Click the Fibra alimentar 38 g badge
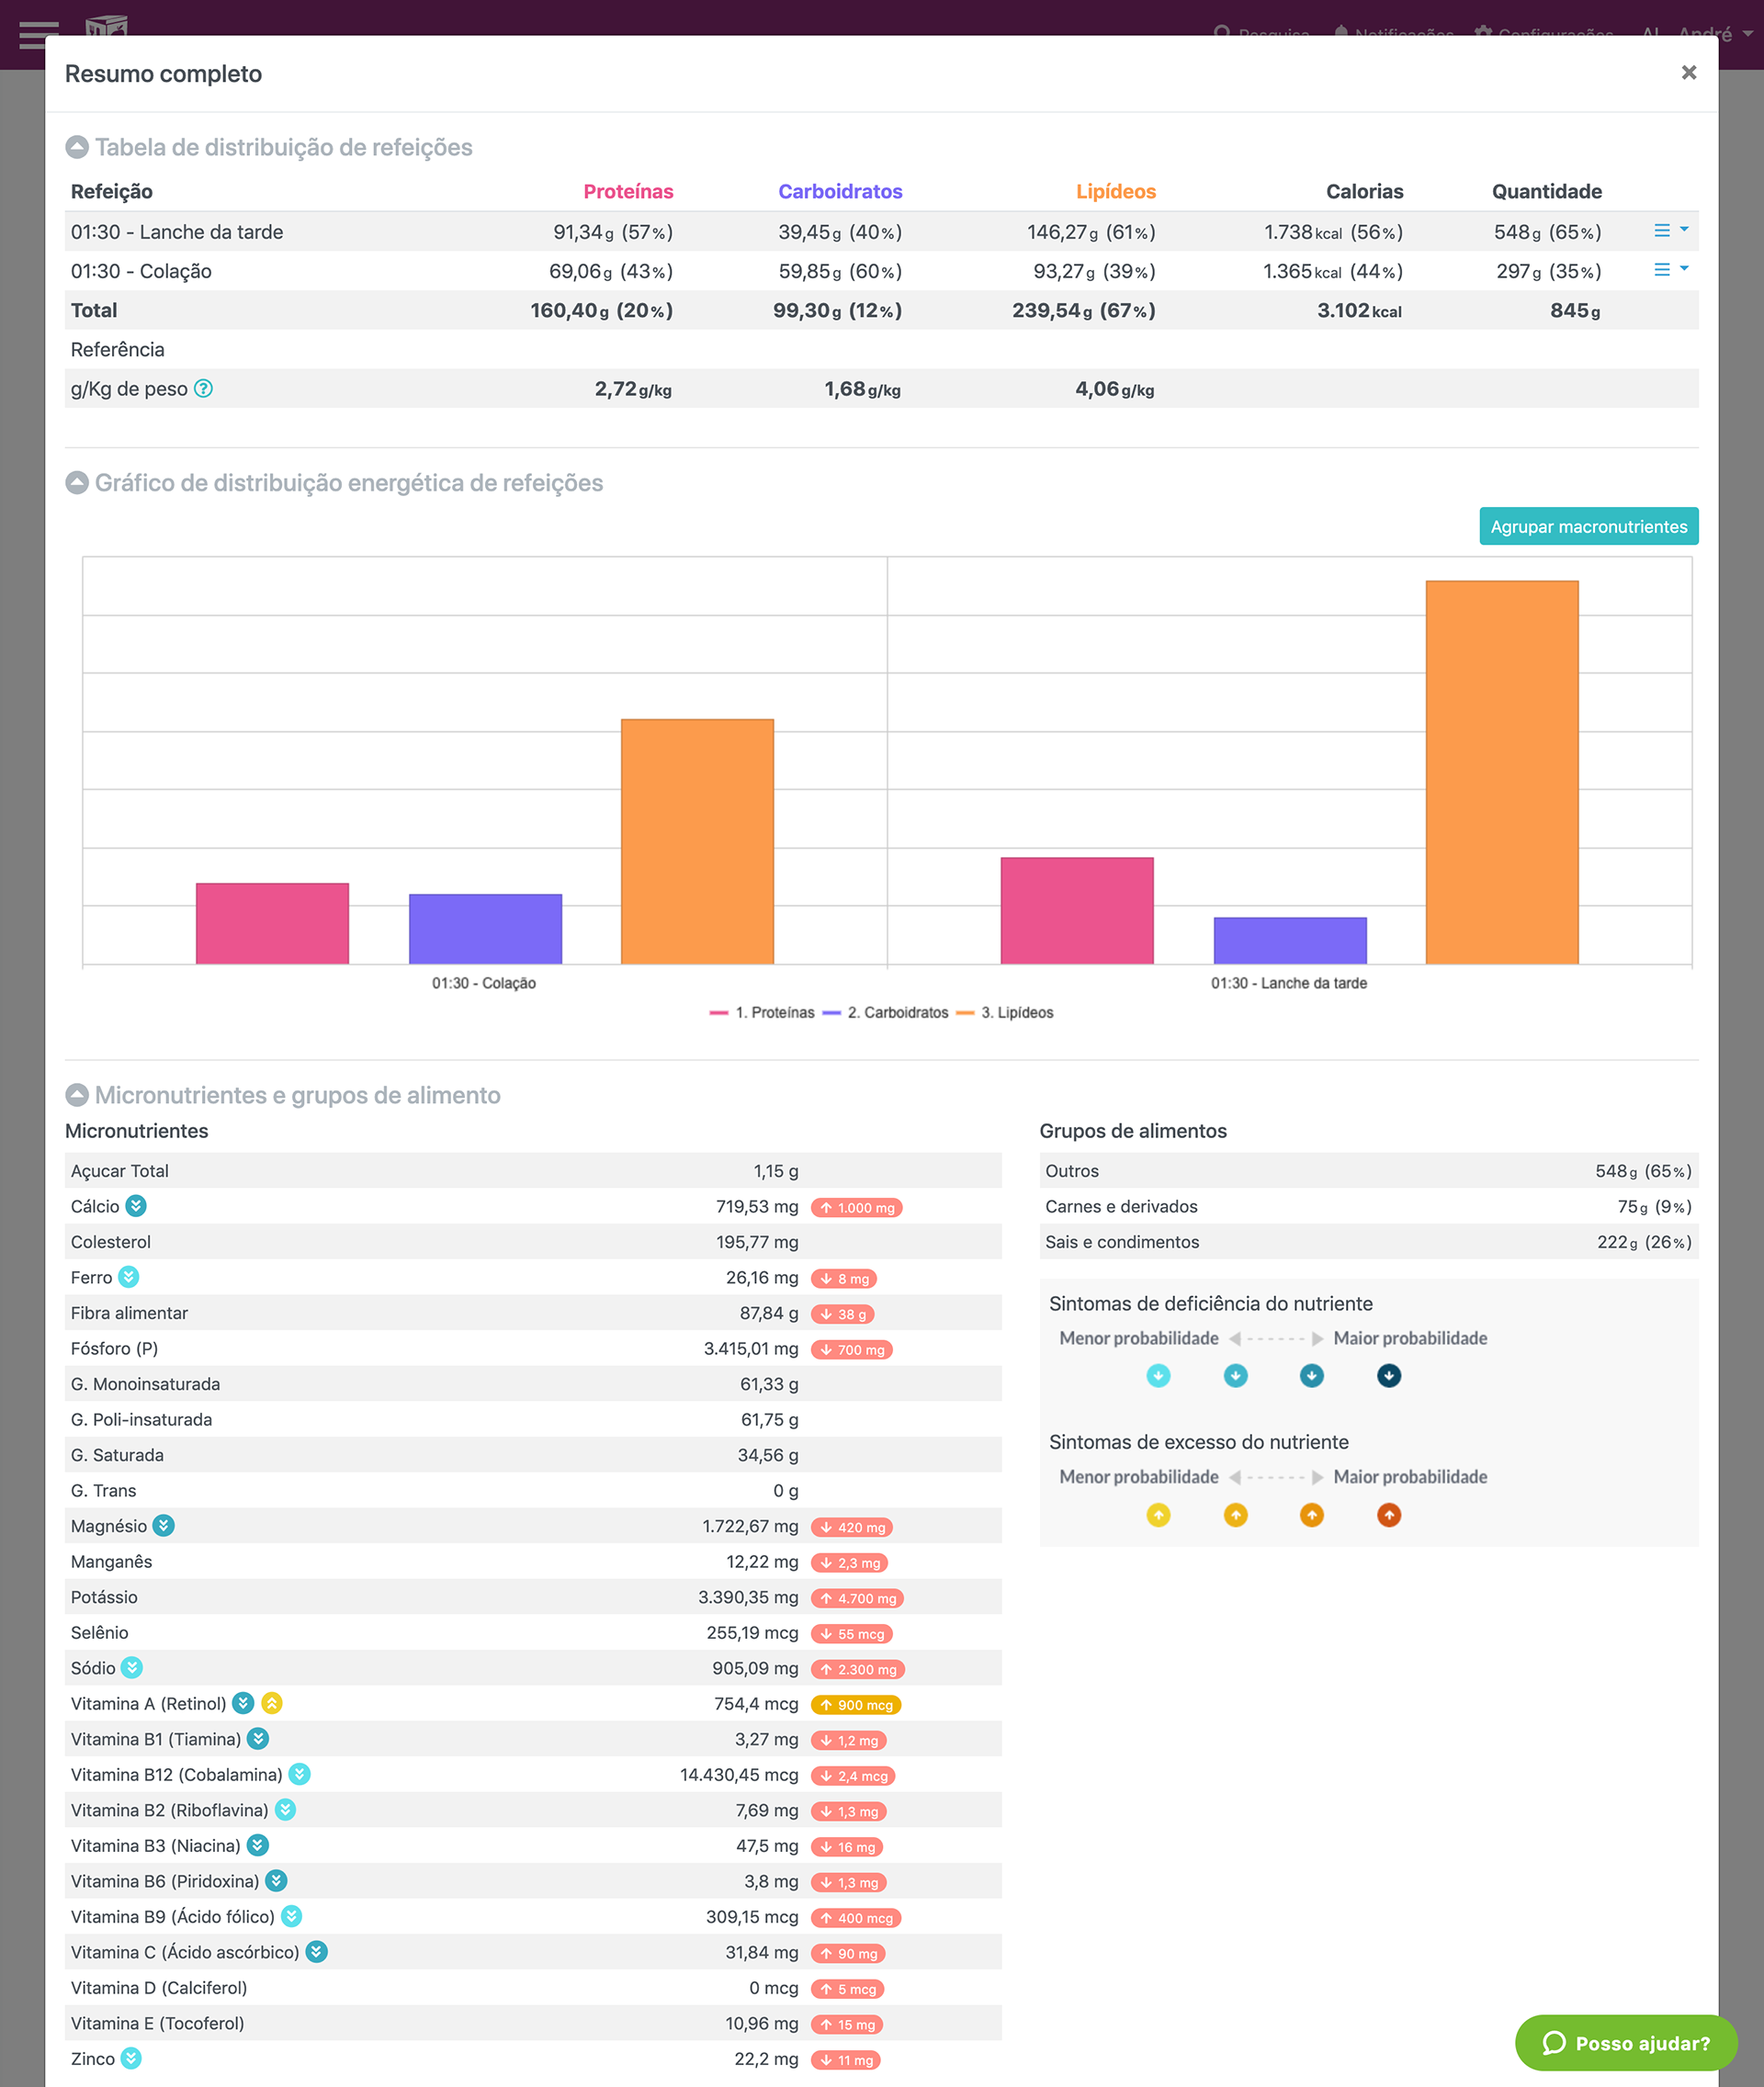 click(x=843, y=1314)
